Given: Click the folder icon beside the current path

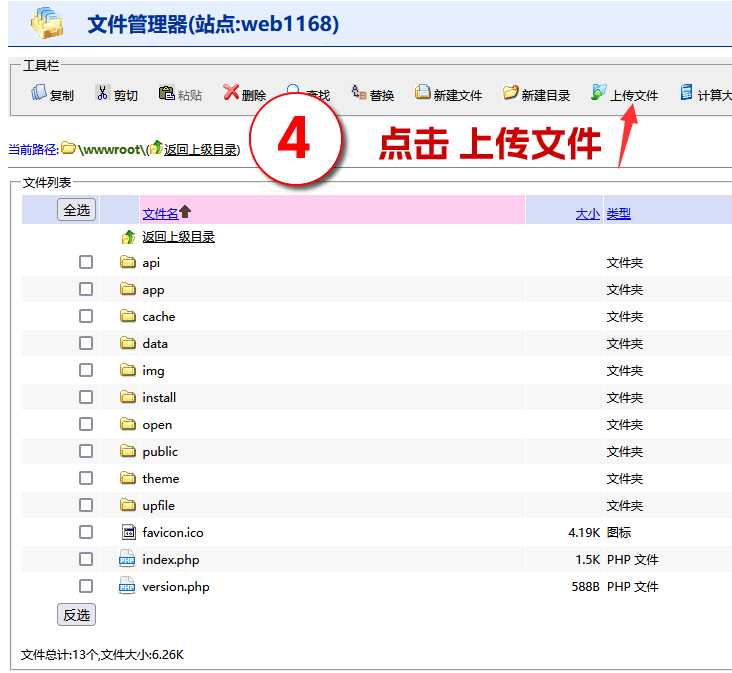Looking at the screenshot, I should coord(68,148).
